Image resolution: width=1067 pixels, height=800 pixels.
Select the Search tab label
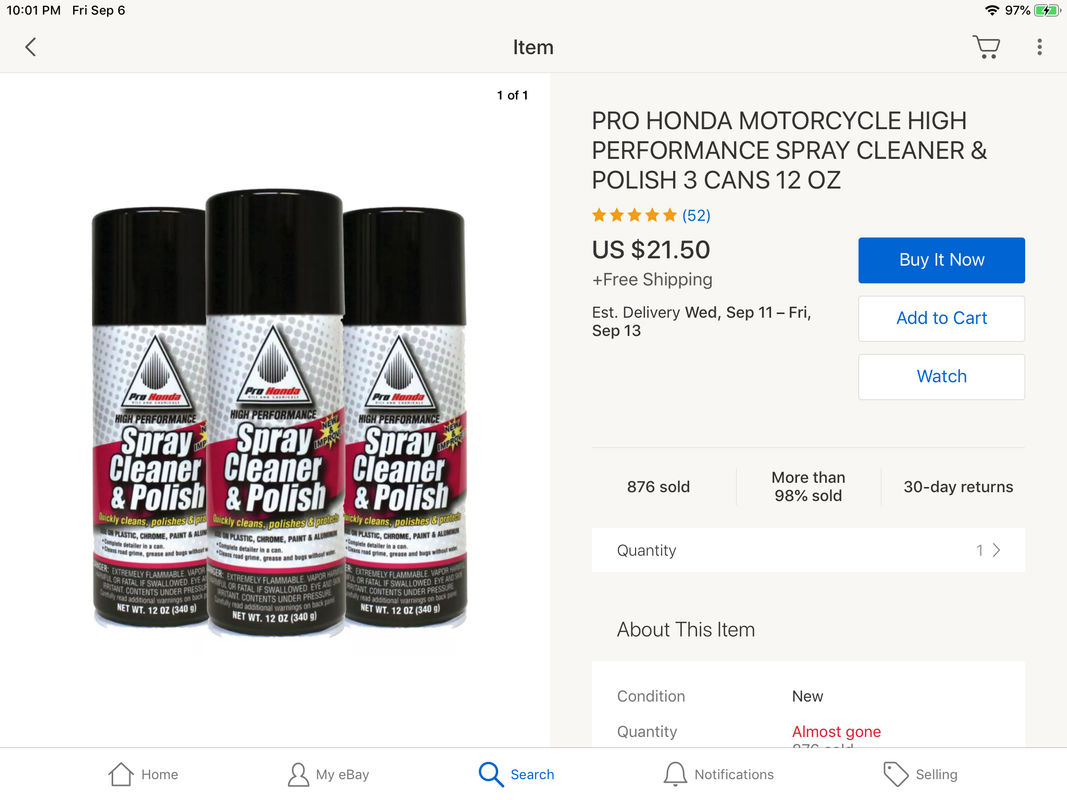(532, 774)
